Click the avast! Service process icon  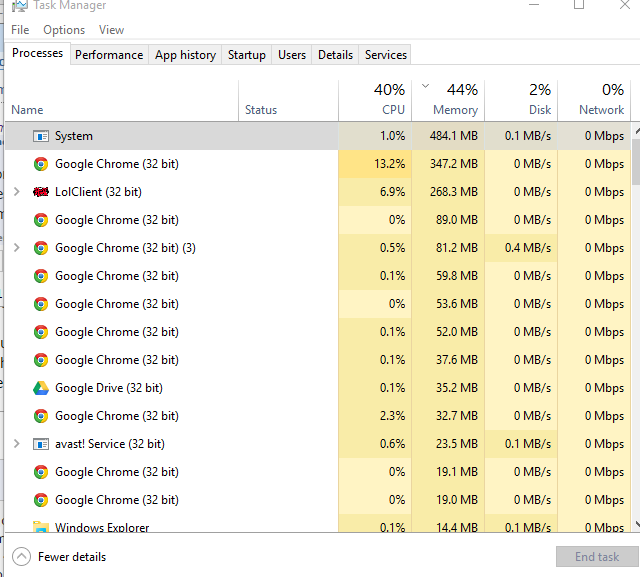(41, 444)
